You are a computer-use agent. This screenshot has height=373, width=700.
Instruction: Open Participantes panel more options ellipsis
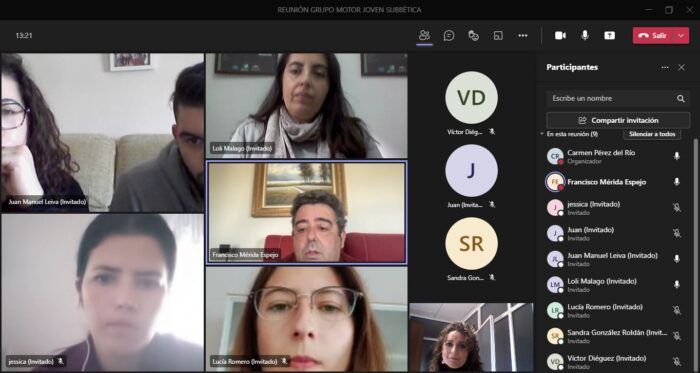click(665, 67)
